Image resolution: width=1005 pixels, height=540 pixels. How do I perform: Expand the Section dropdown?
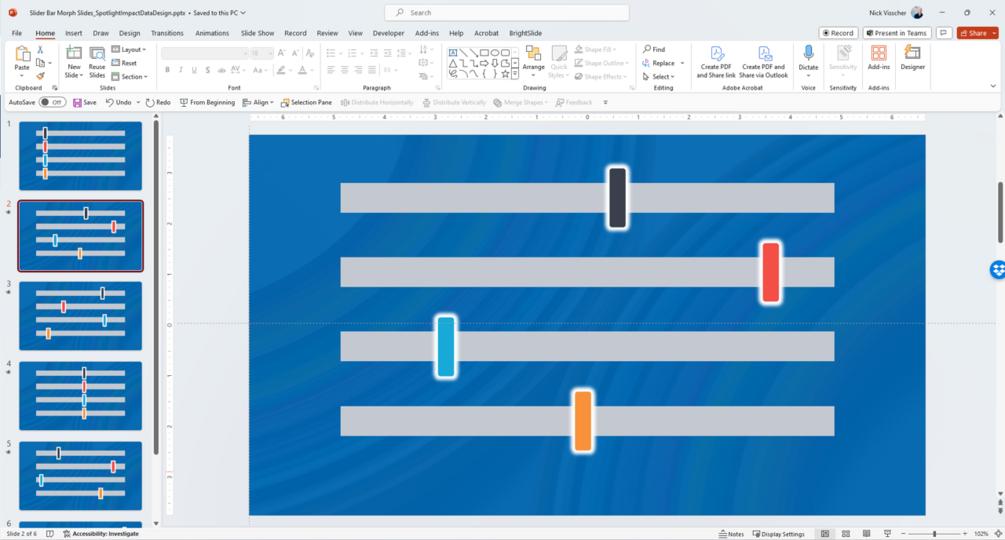click(x=129, y=76)
